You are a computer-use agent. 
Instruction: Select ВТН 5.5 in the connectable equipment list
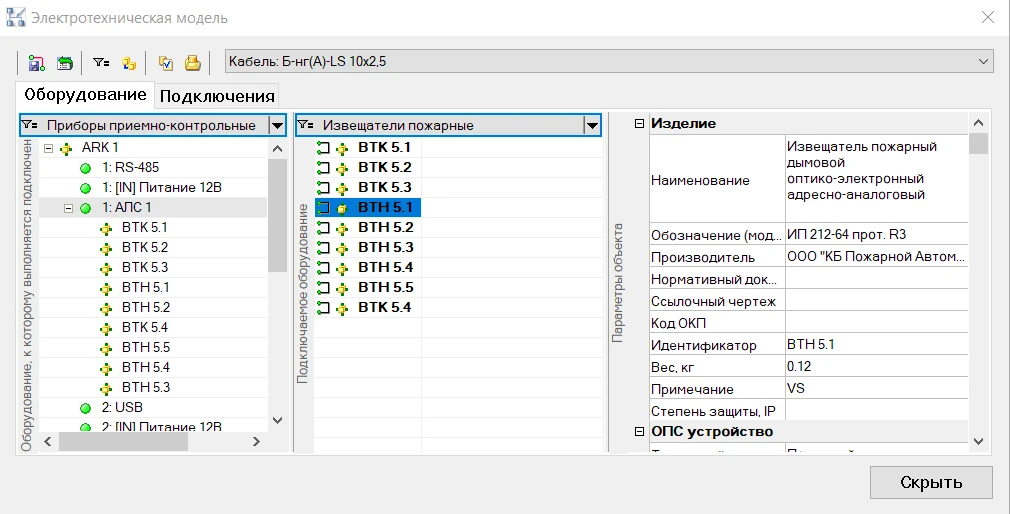(x=385, y=287)
